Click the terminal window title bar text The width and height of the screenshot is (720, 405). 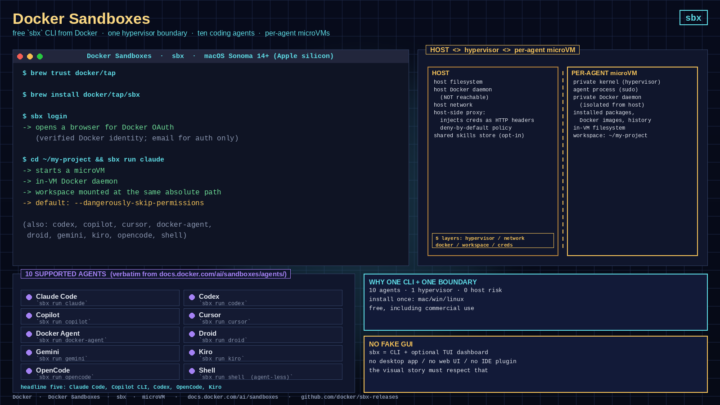click(210, 56)
